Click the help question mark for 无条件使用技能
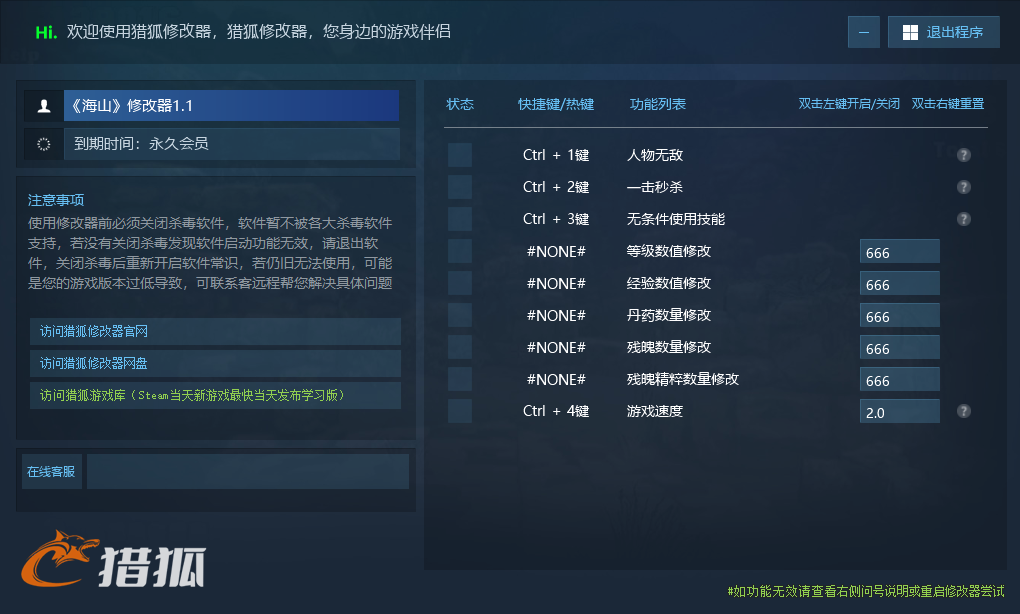 964,219
